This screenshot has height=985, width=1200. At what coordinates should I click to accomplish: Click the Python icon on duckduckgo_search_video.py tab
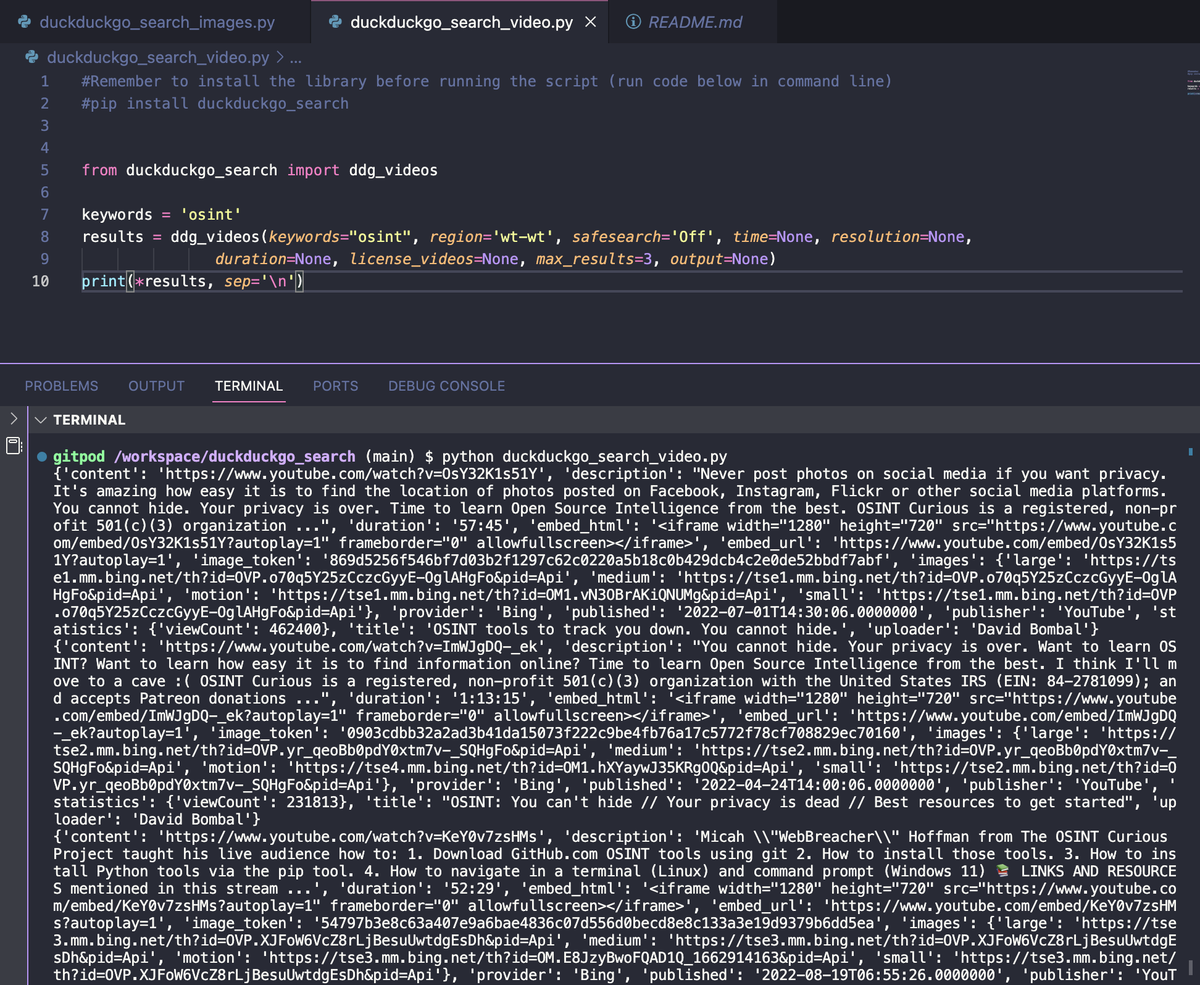click(x=334, y=20)
